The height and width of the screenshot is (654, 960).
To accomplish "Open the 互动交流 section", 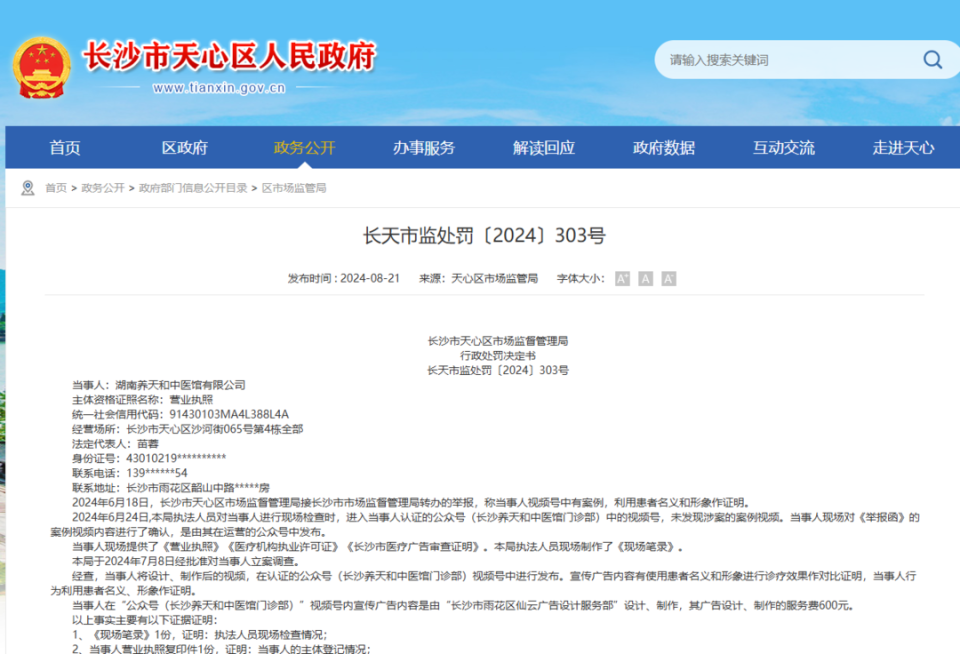I will (785, 147).
